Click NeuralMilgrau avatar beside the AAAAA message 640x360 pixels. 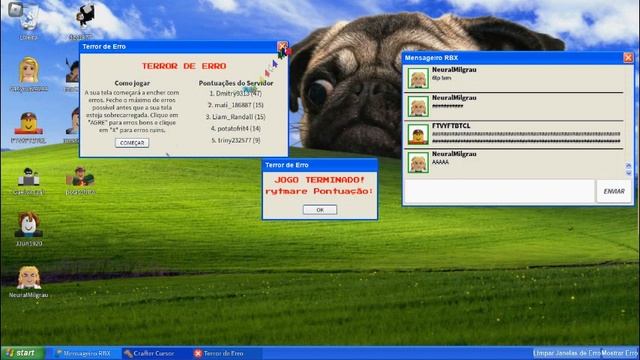point(418,162)
